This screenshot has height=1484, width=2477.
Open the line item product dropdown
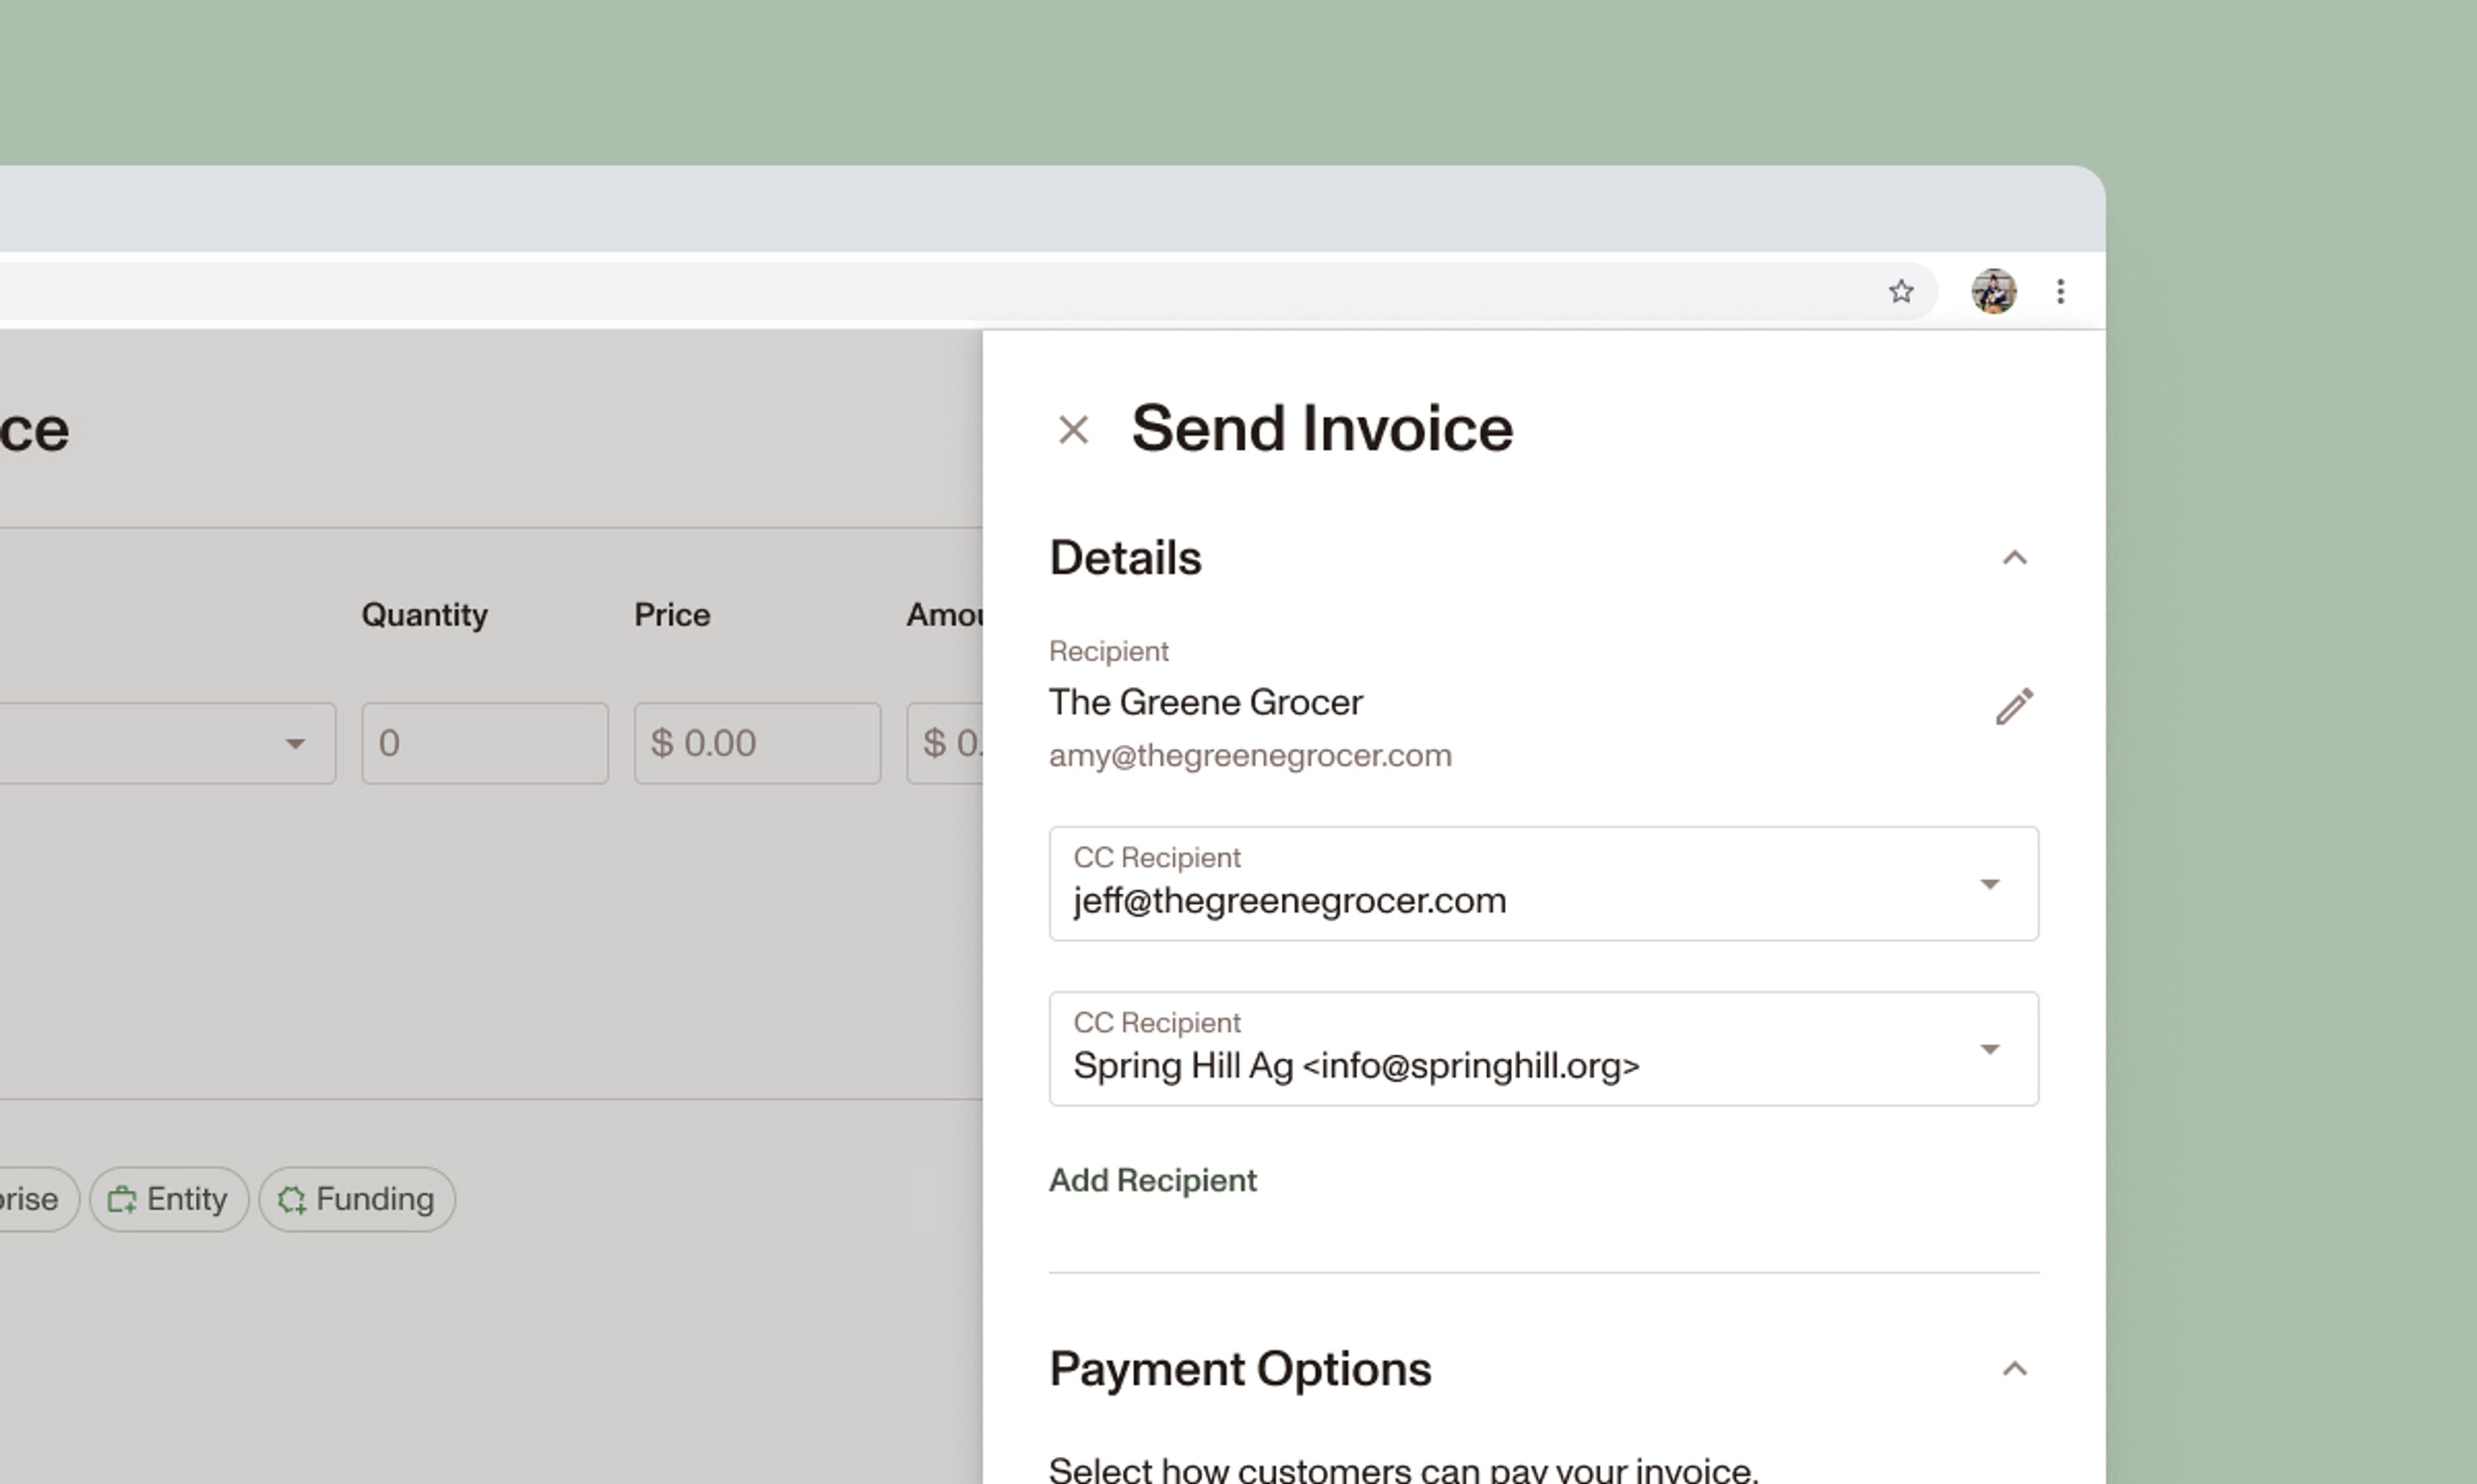294,743
